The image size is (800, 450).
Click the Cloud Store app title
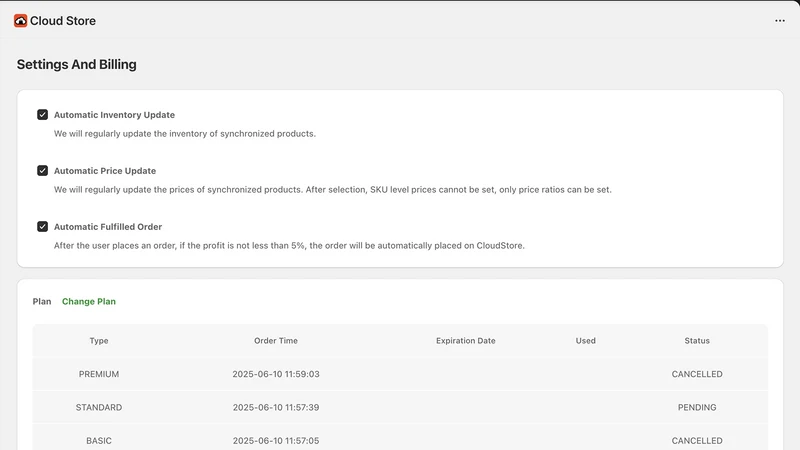tap(63, 21)
